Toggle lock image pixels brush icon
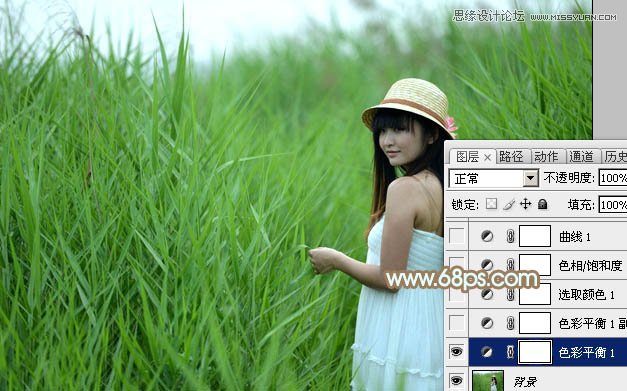 509,204
